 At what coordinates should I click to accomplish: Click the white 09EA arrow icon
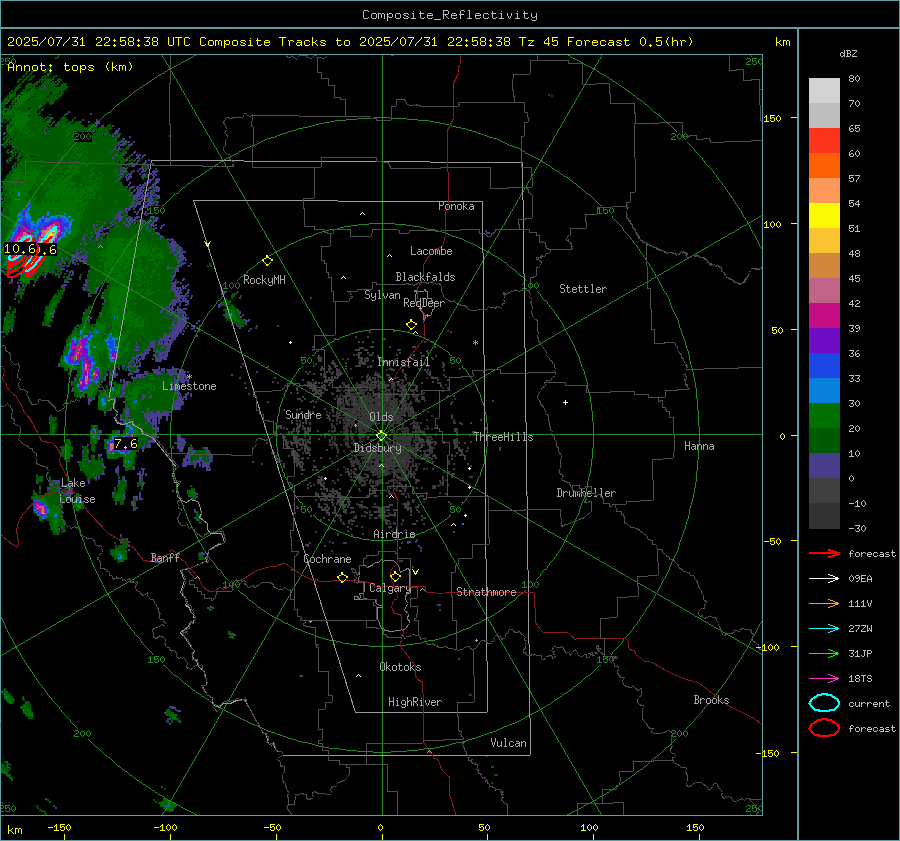pos(824,579)
